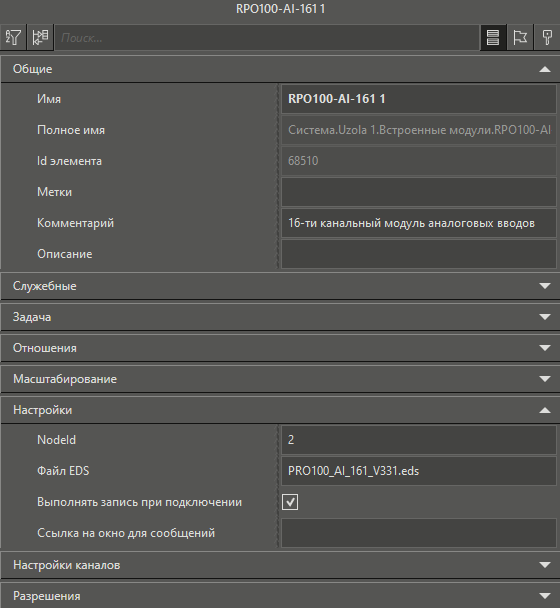Click the RPO100-AI-161 1 panel title
This screenshot has width=560, height=608.
point(280,9)
